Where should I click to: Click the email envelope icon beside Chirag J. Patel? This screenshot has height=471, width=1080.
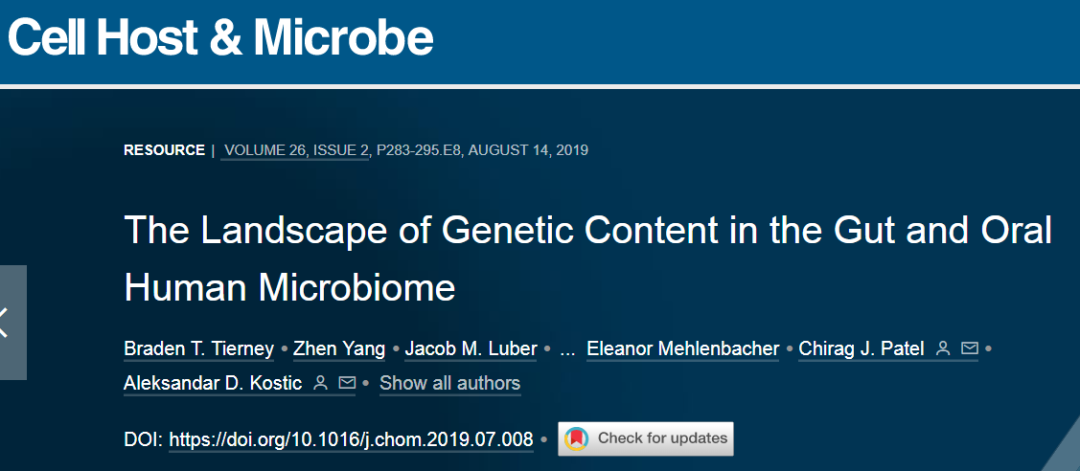click(969, 349)
